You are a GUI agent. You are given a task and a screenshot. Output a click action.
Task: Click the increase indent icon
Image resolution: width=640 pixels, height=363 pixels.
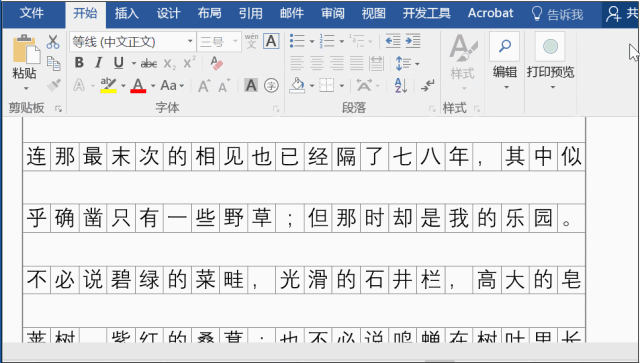(x=413, y=41)
